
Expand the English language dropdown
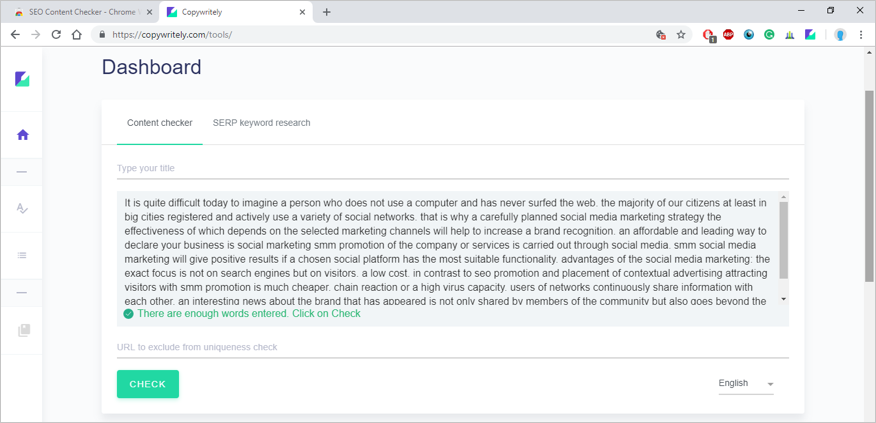click(746, 384)
